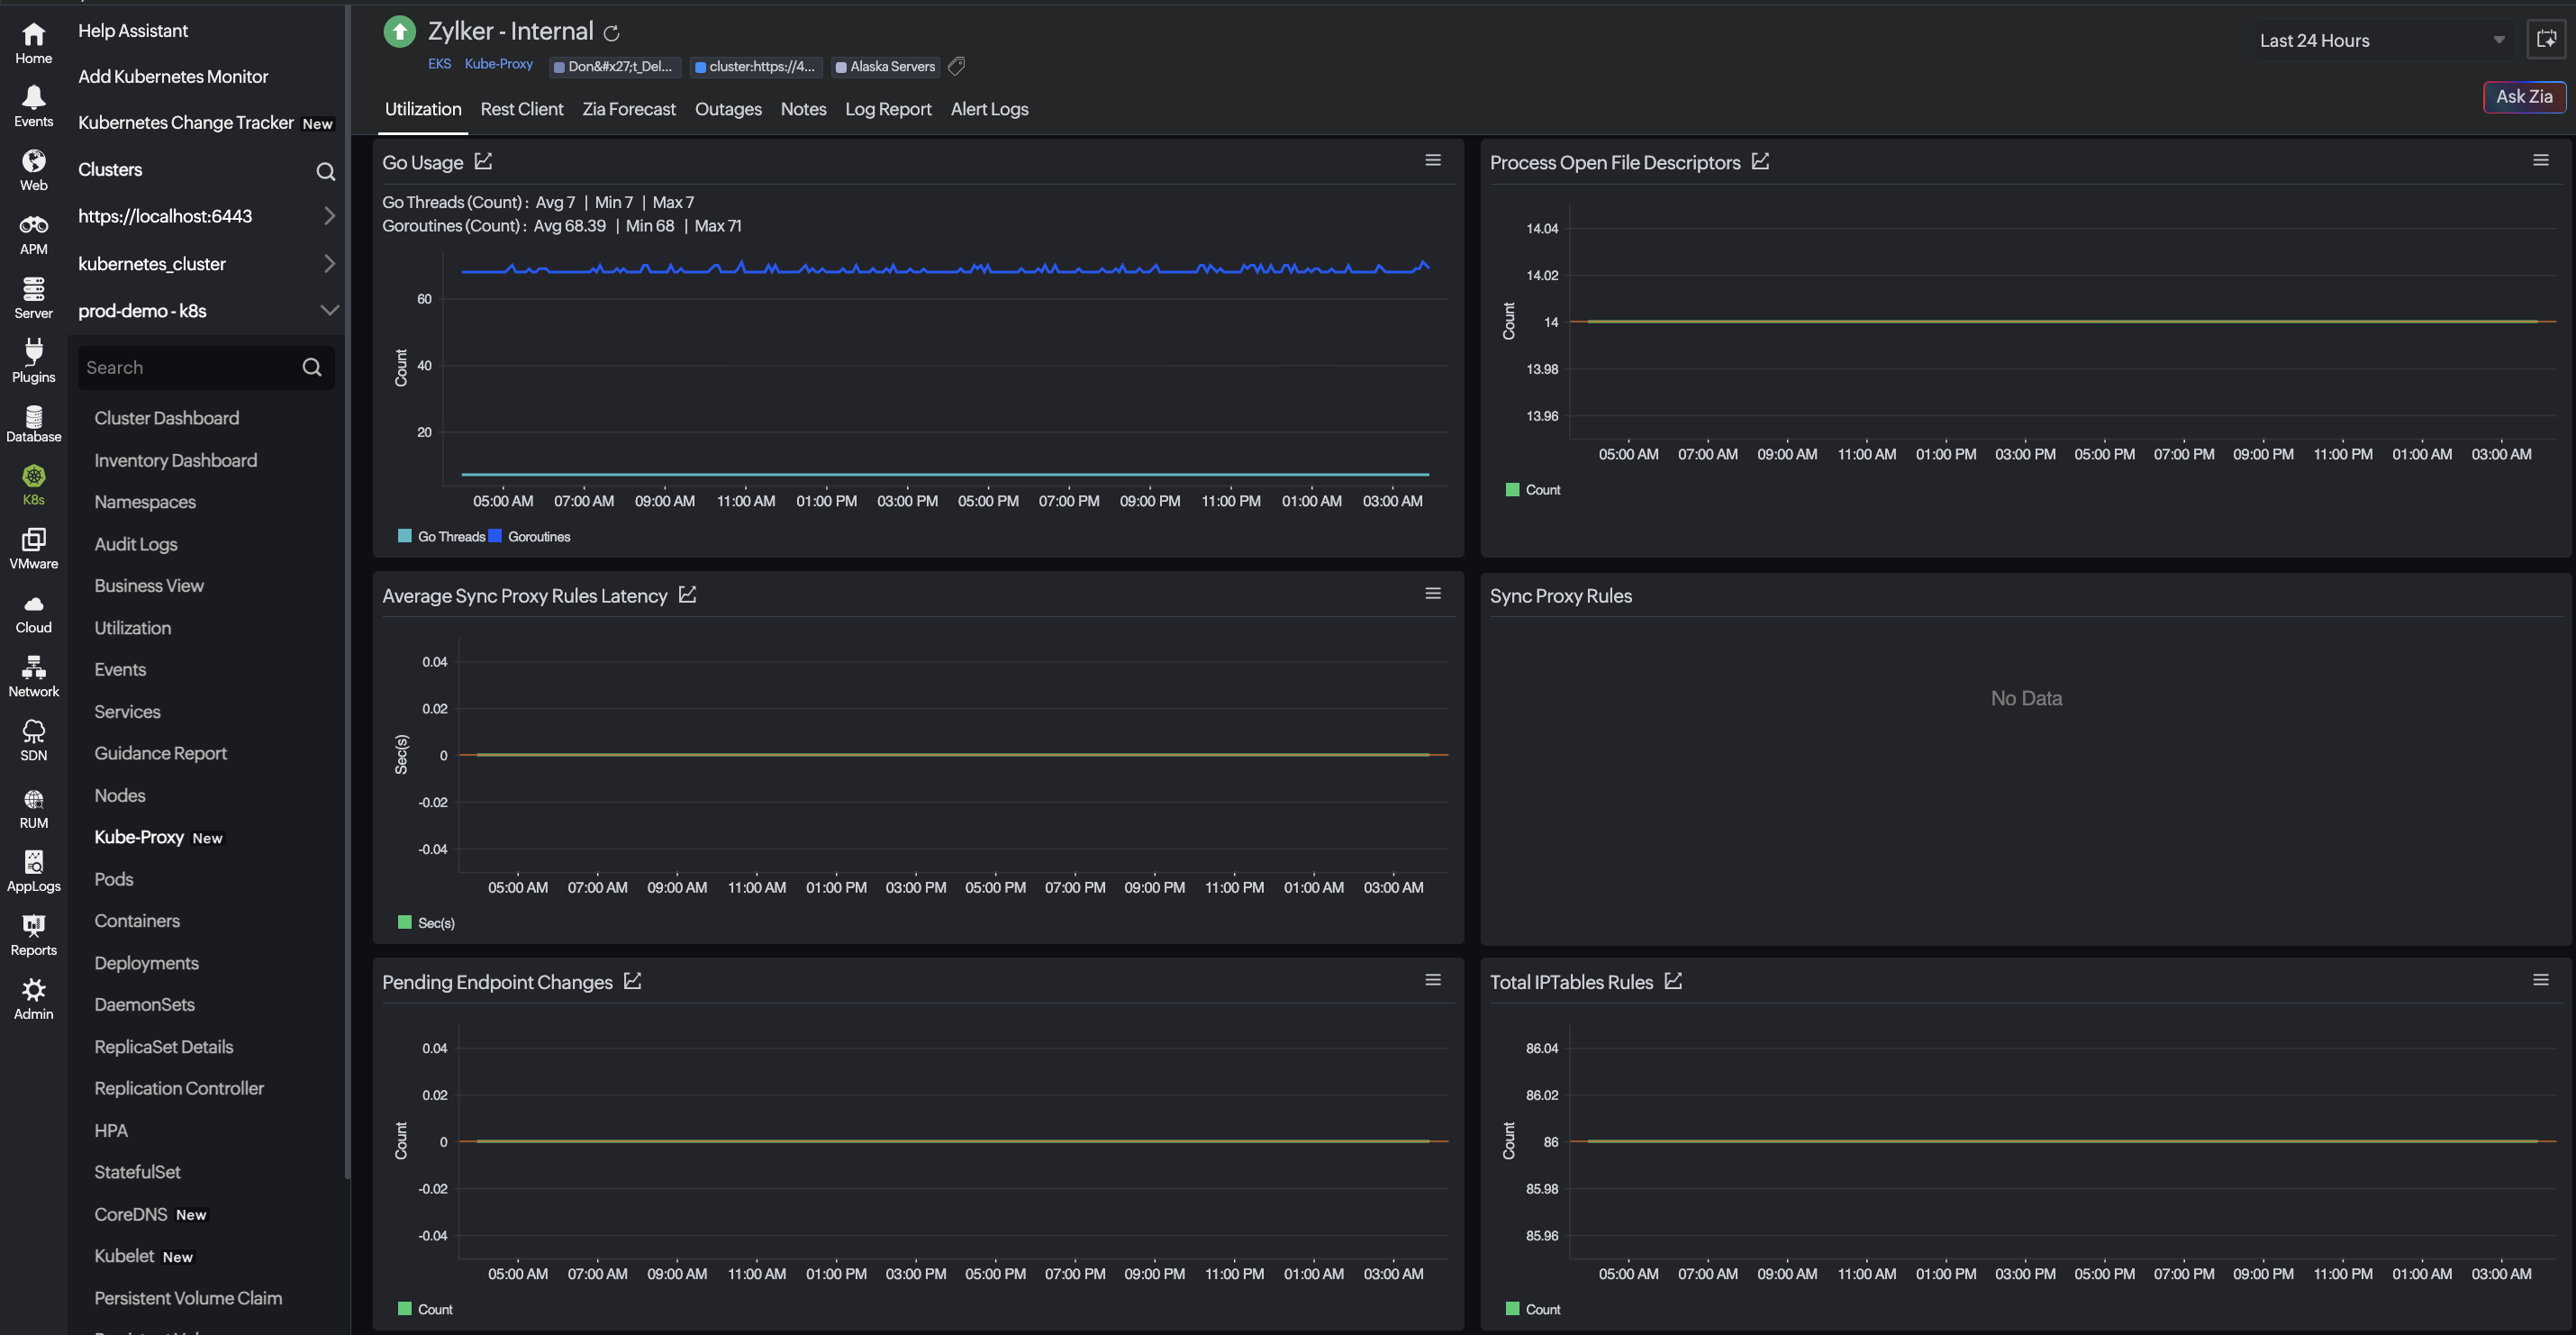Open the Go Usage chart hamburger menu
This screenshot has height=1335, width=2576.
coord(1432,160)
